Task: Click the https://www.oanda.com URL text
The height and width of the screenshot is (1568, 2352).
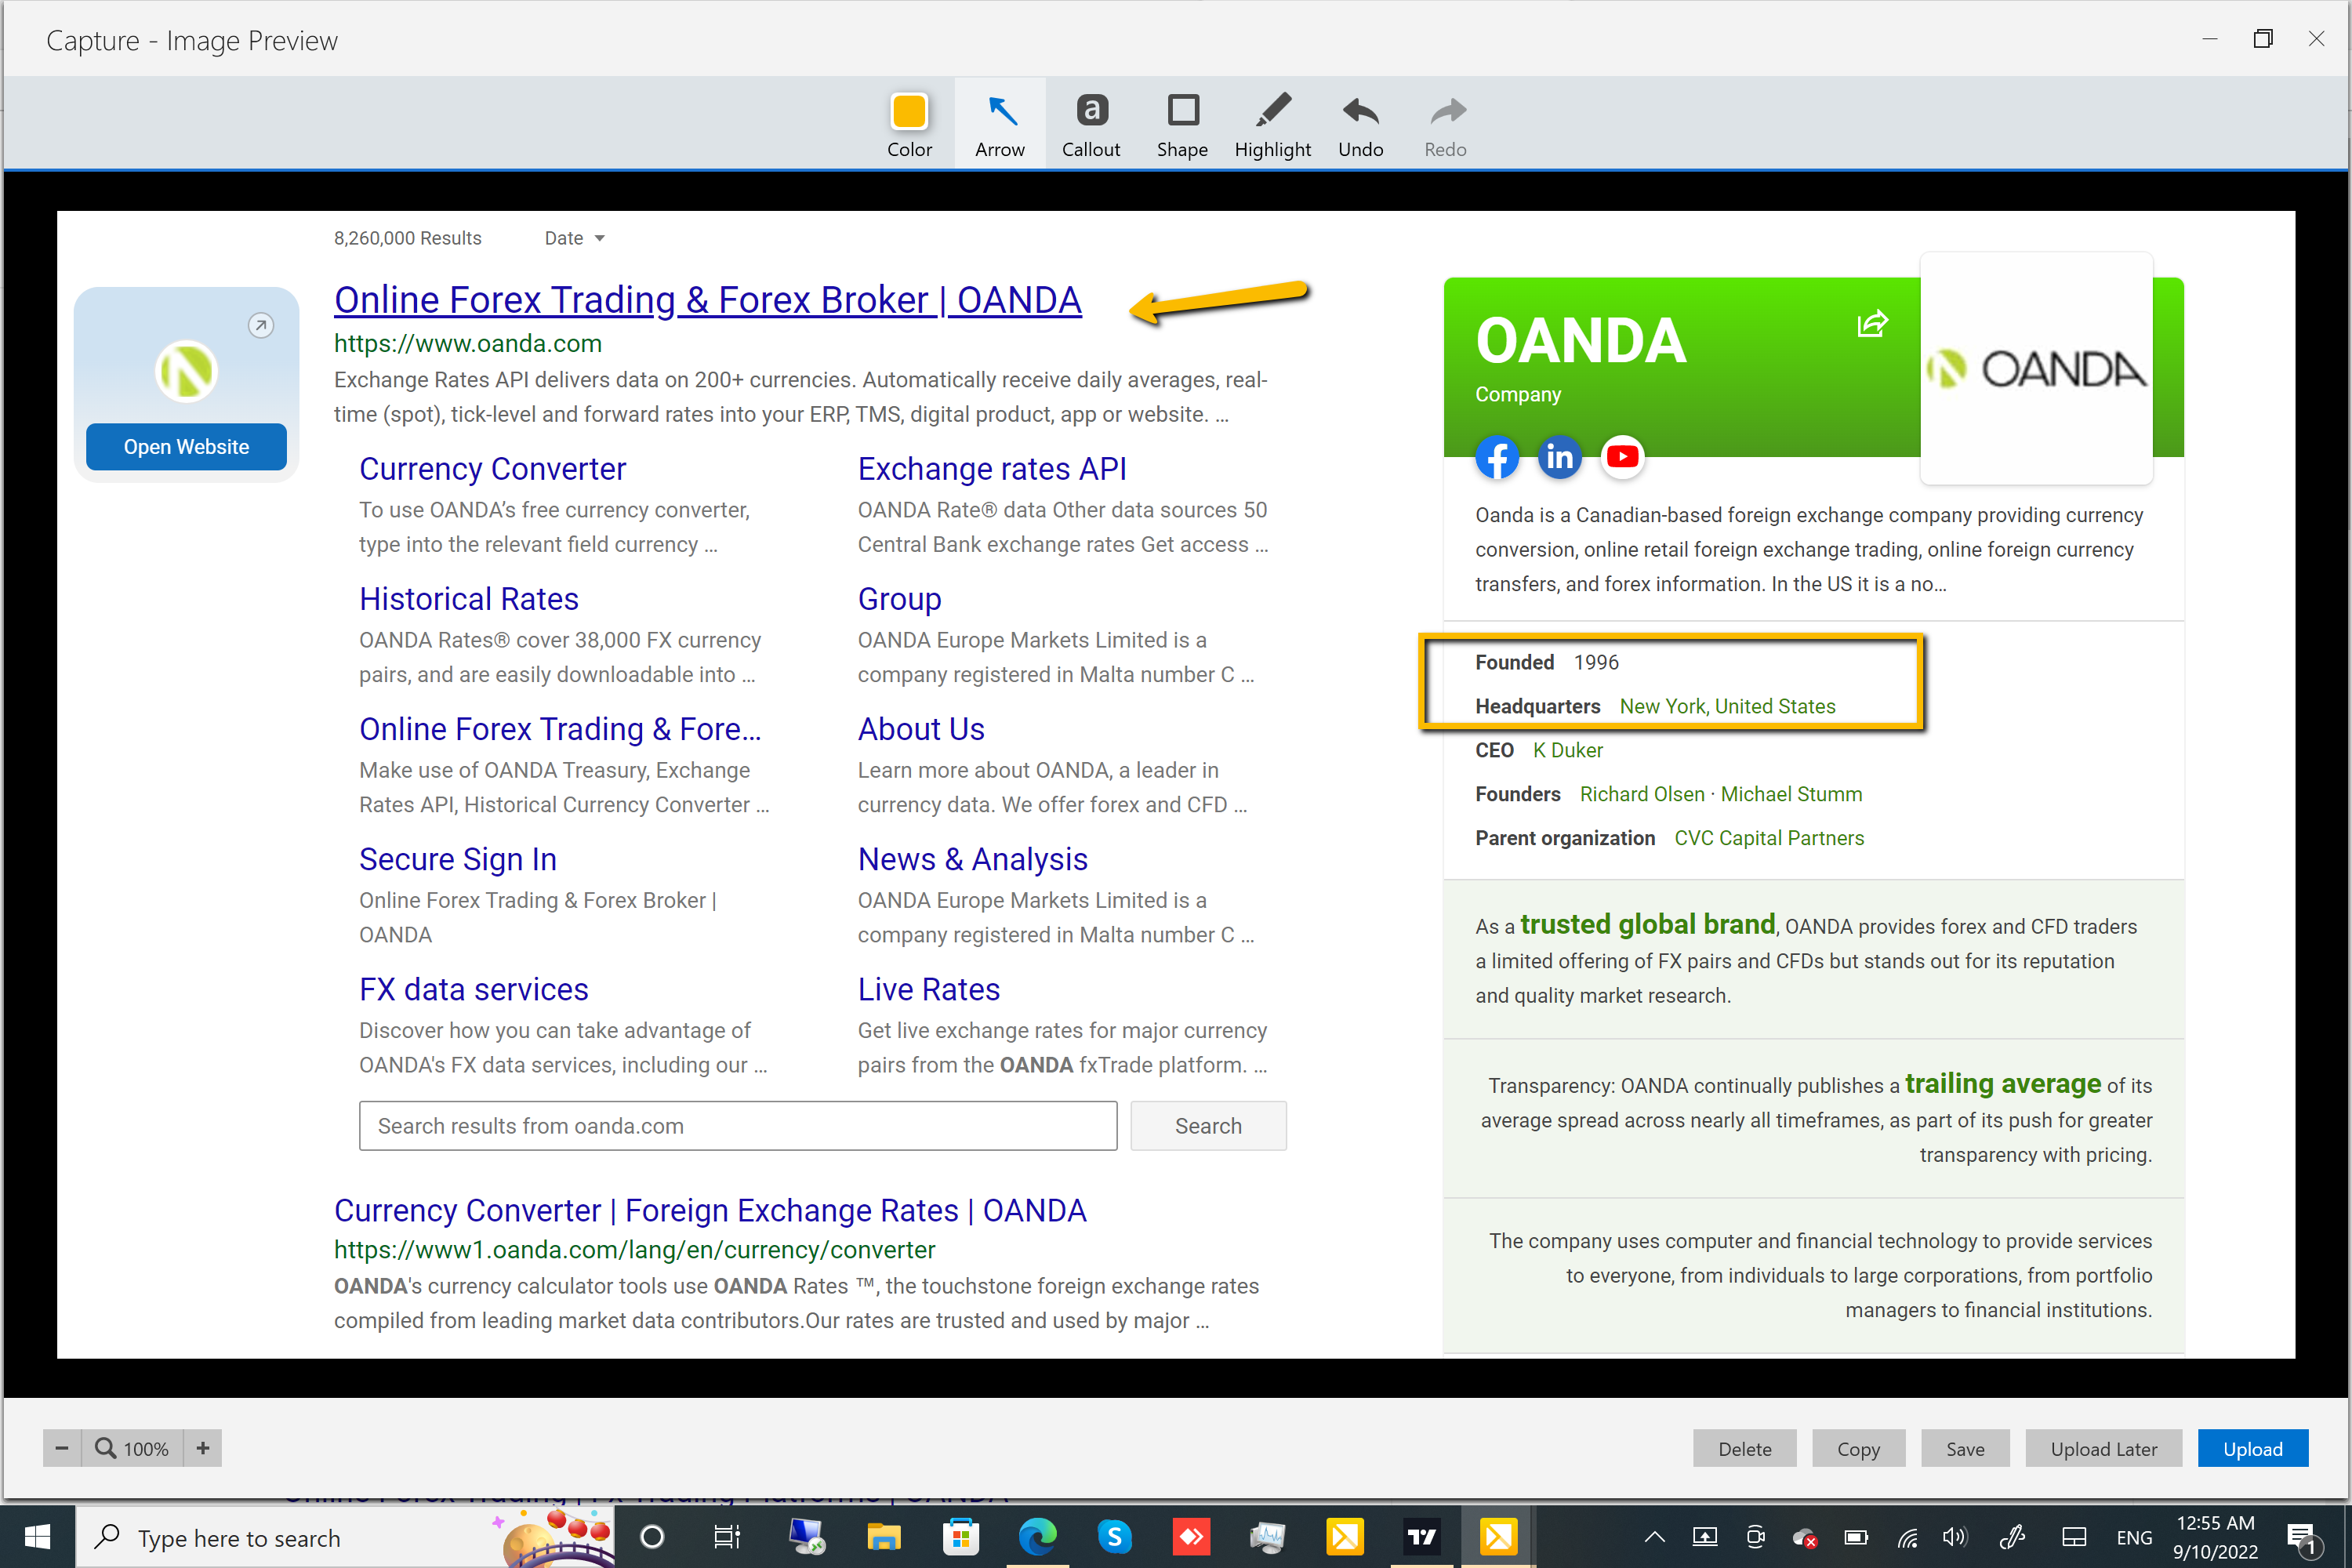Action: tap(468, 343)
